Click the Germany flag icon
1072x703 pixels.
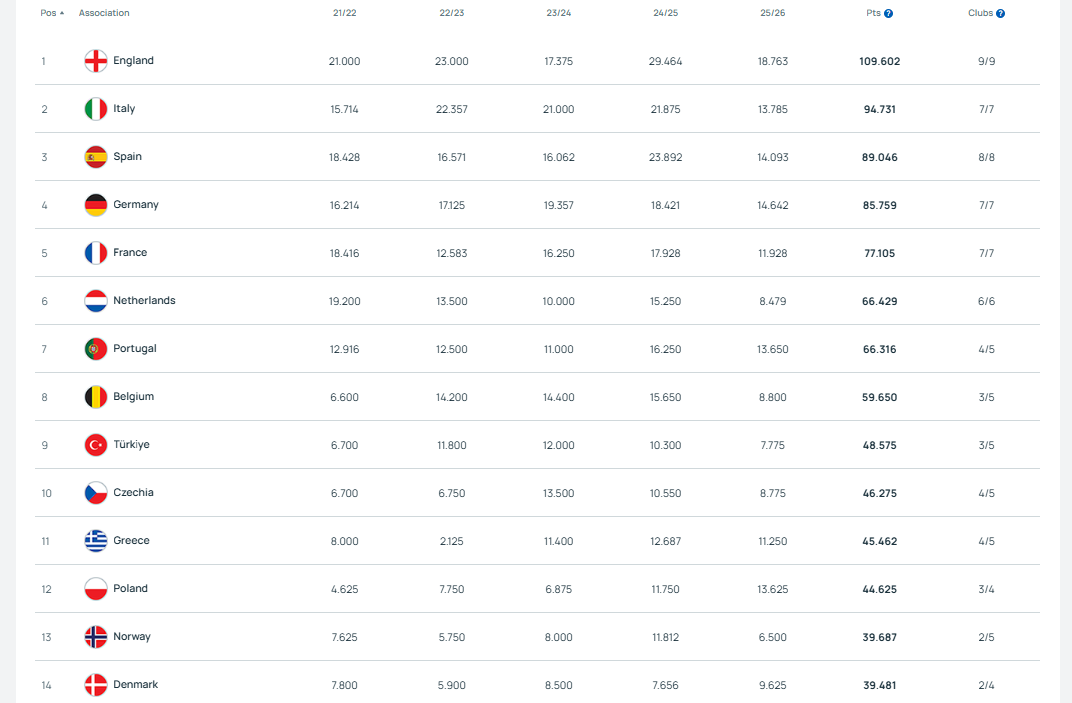click(95, 205)
